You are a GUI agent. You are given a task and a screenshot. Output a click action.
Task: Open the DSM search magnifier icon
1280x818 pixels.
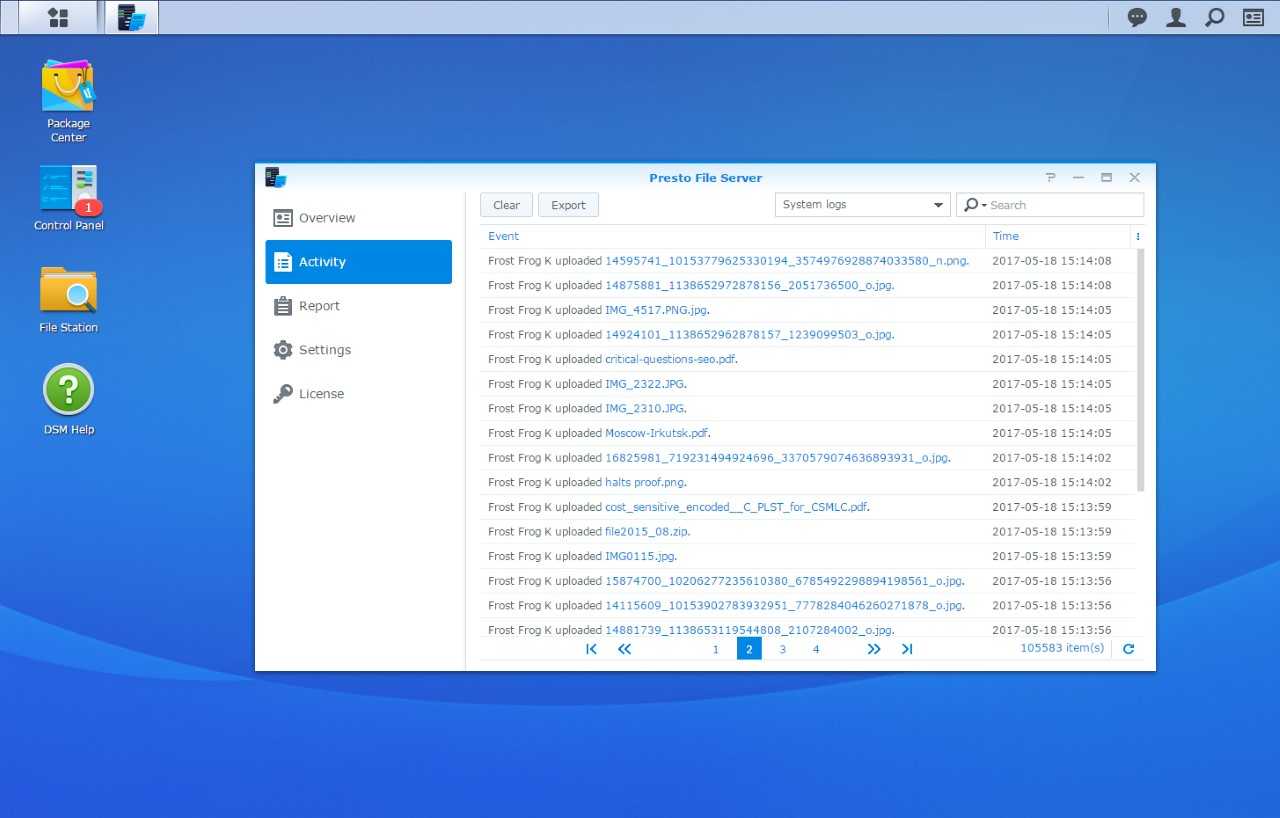pyautogui.click(x=1214, y=17)
